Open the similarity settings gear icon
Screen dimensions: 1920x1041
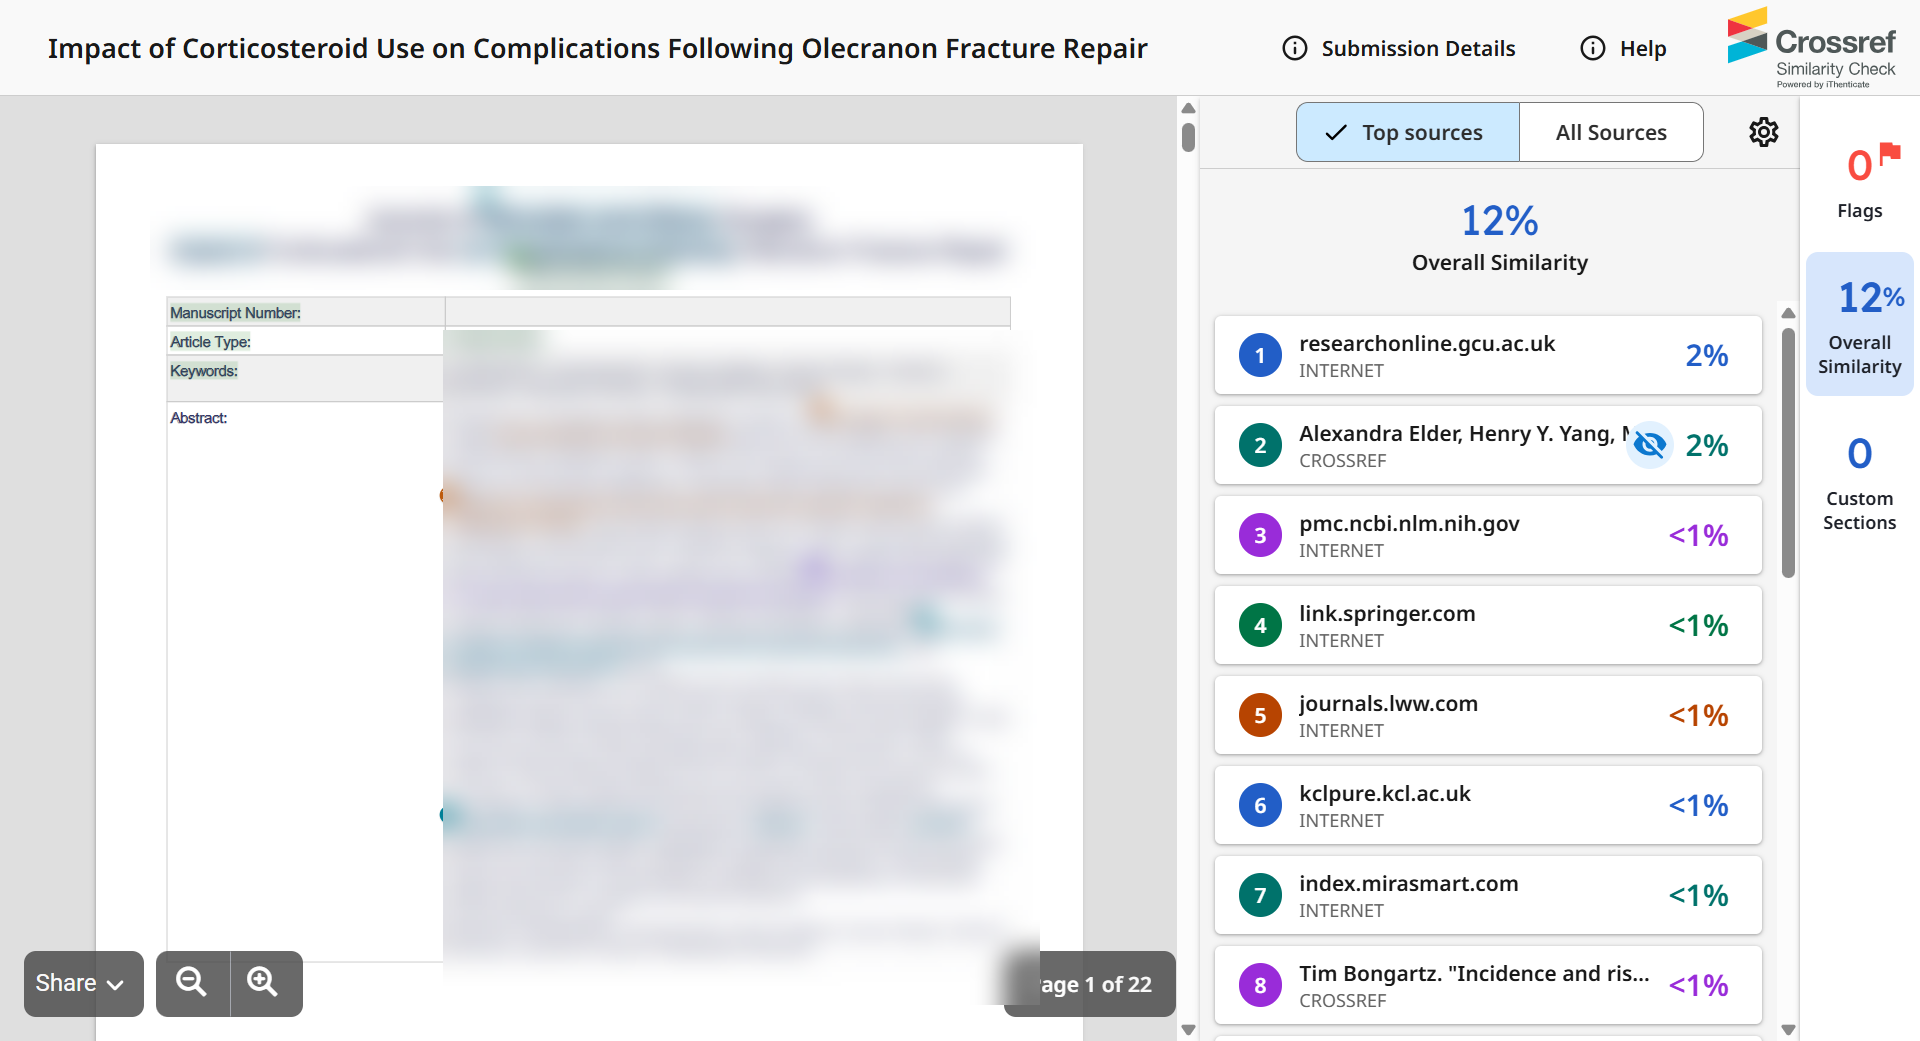(1763, 132)
